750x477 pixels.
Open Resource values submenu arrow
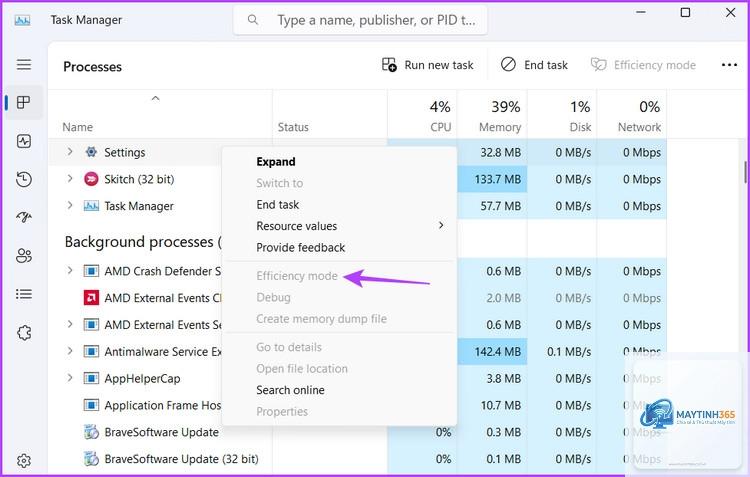pos(441,225)
